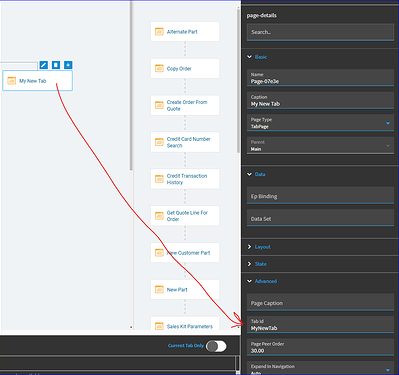Click the orange page icon on My New Tab
Viewport: 399px width, 375px height.
[x=12, y=81]
